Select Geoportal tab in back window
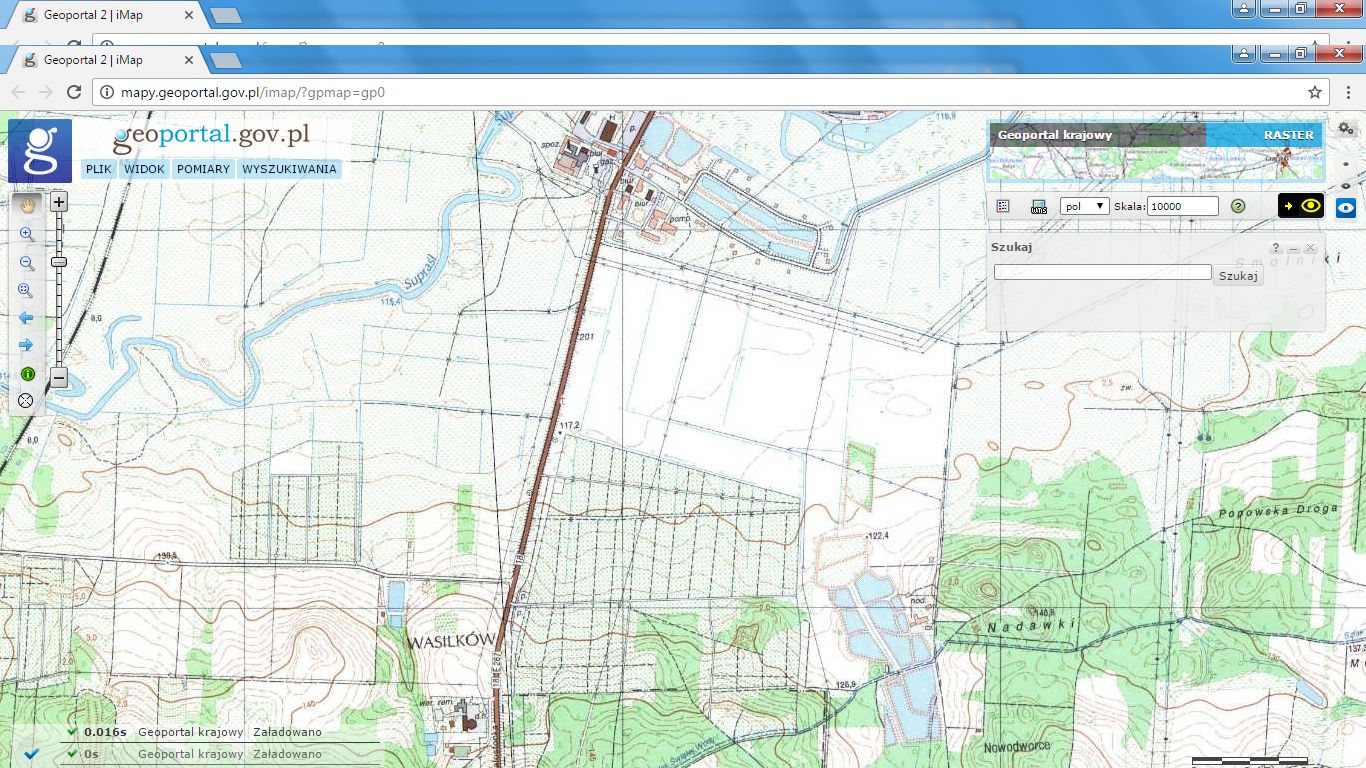The height and width of the screenshot is (768, 1366). pos(105,15)
